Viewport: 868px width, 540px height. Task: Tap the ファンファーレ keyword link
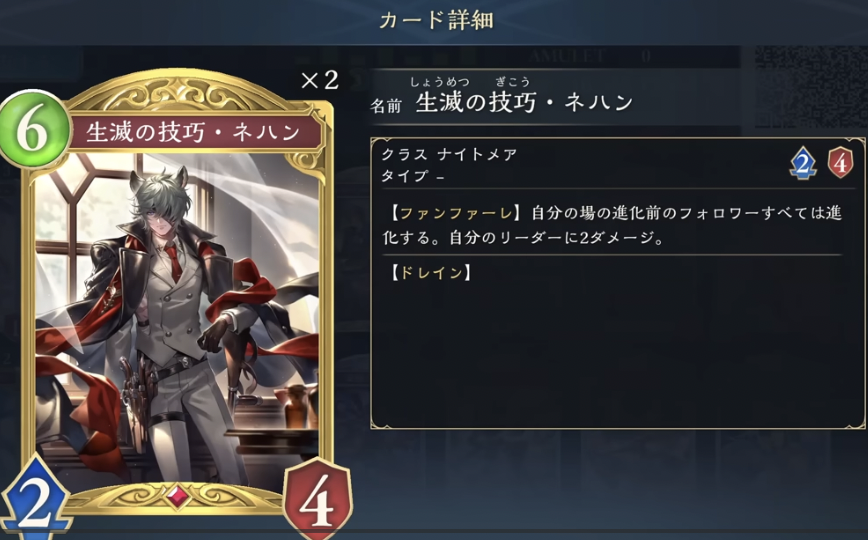tap(456, 213)
